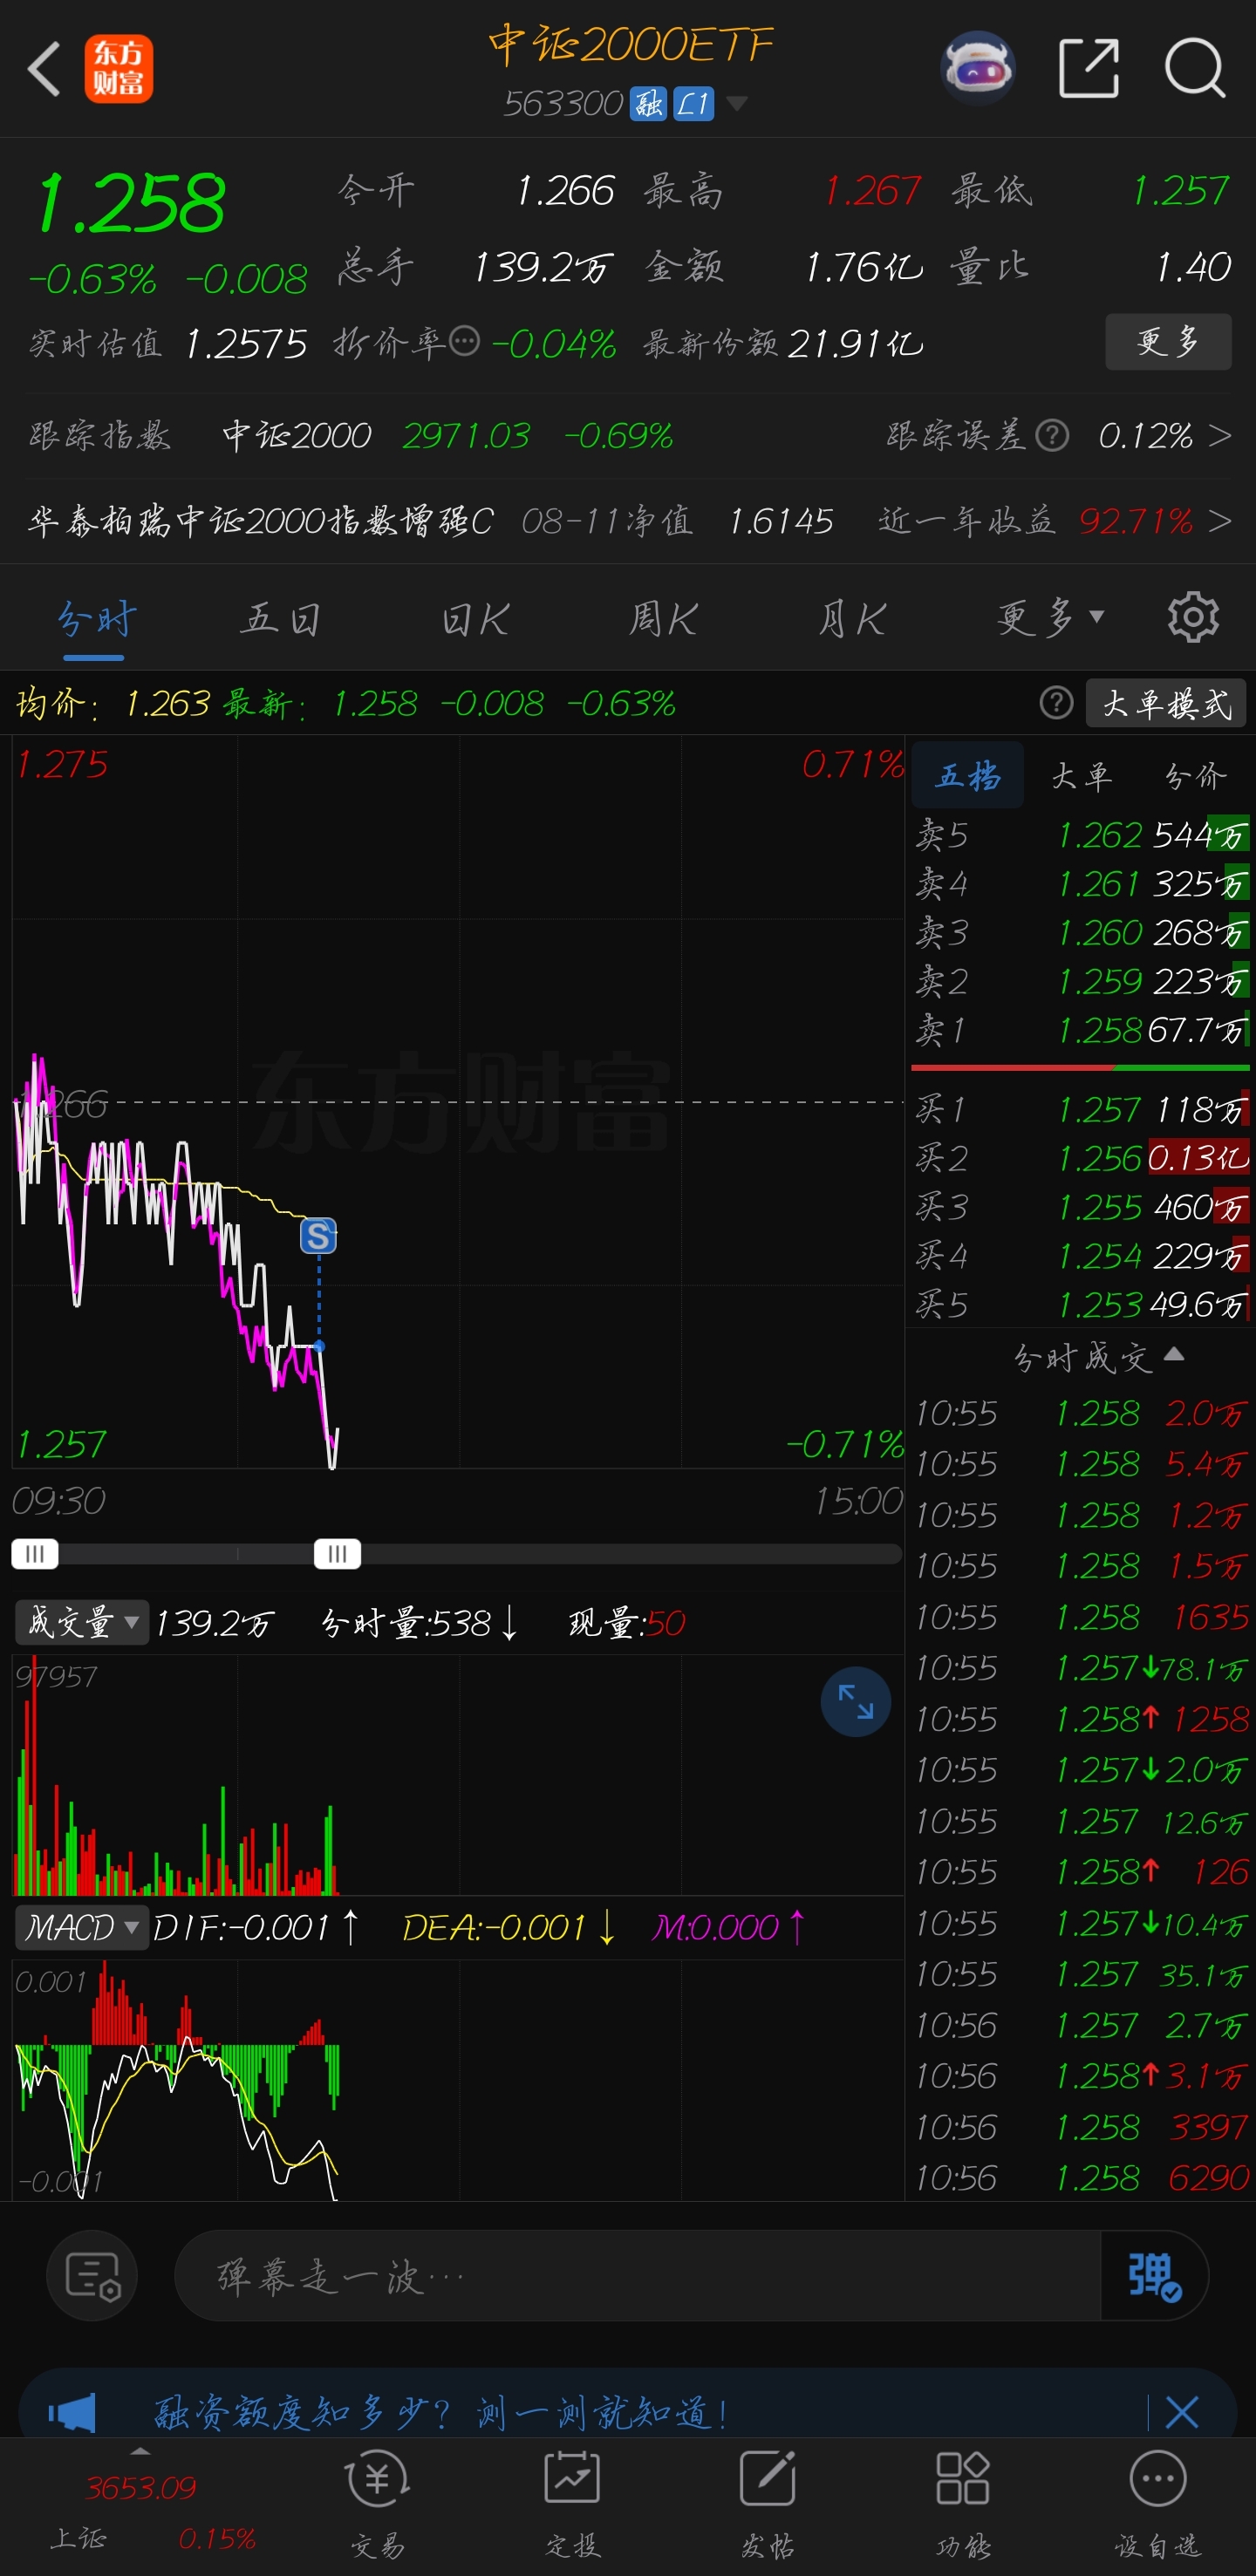Image resolution: width=1256 pixels, height=2576 pixels.
Task: Tap the 融 margin badge
Action: pyautogui.click(x=648, y=103)
